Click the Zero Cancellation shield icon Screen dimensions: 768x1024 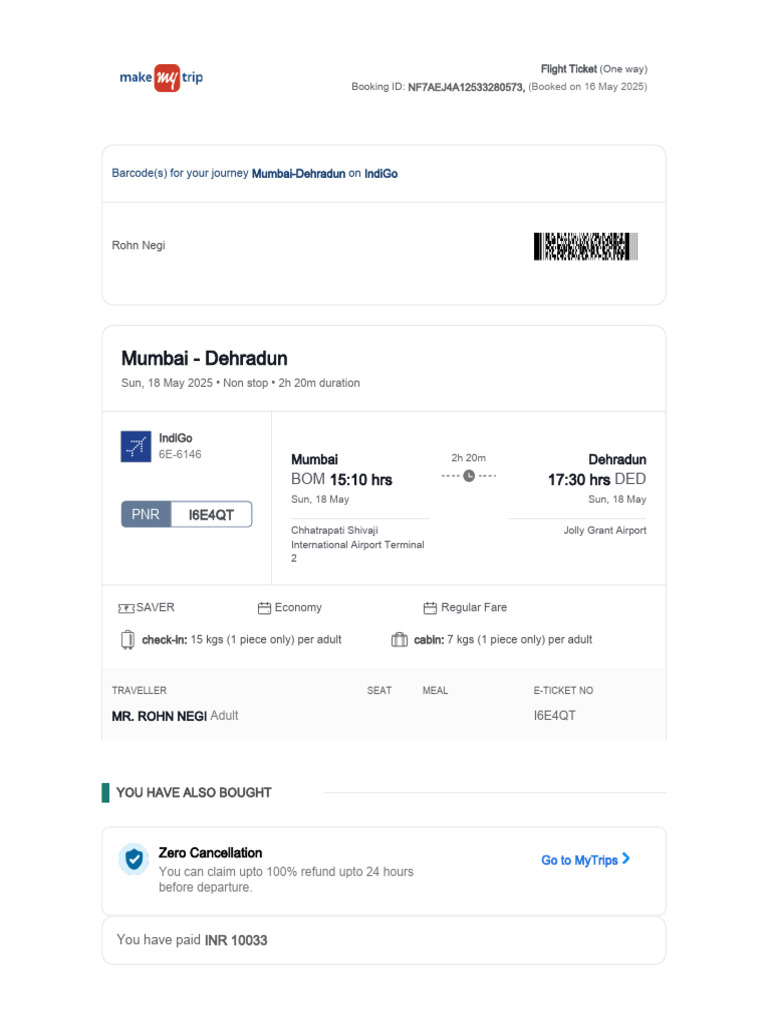click(x=134, y=860)
